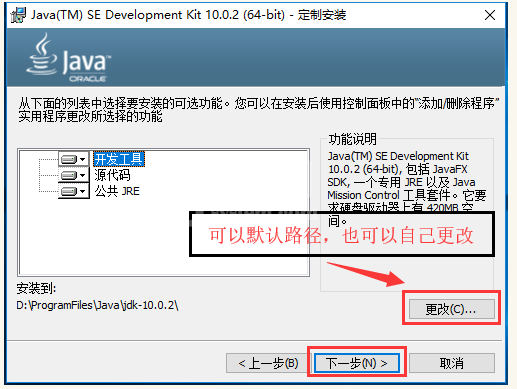Select the 公共 JRE tree item

pyautogui.click(x=117, y=191)
